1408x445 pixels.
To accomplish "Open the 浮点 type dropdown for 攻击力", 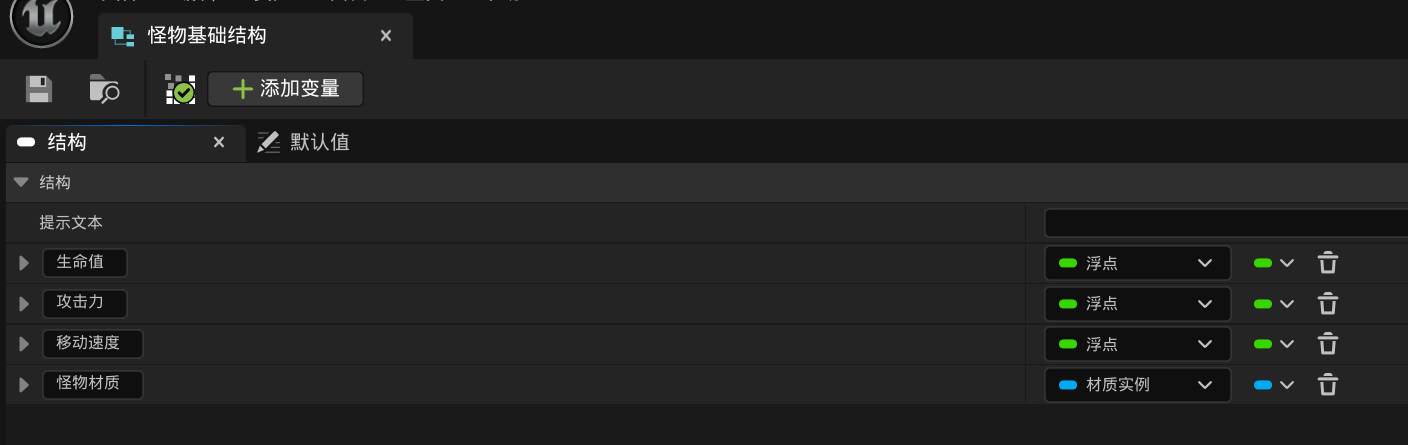I will pos(1137,303).
